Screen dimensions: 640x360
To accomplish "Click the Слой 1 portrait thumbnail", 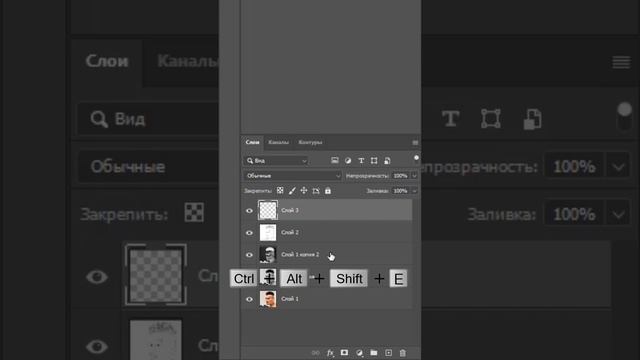I will point(268,299).
